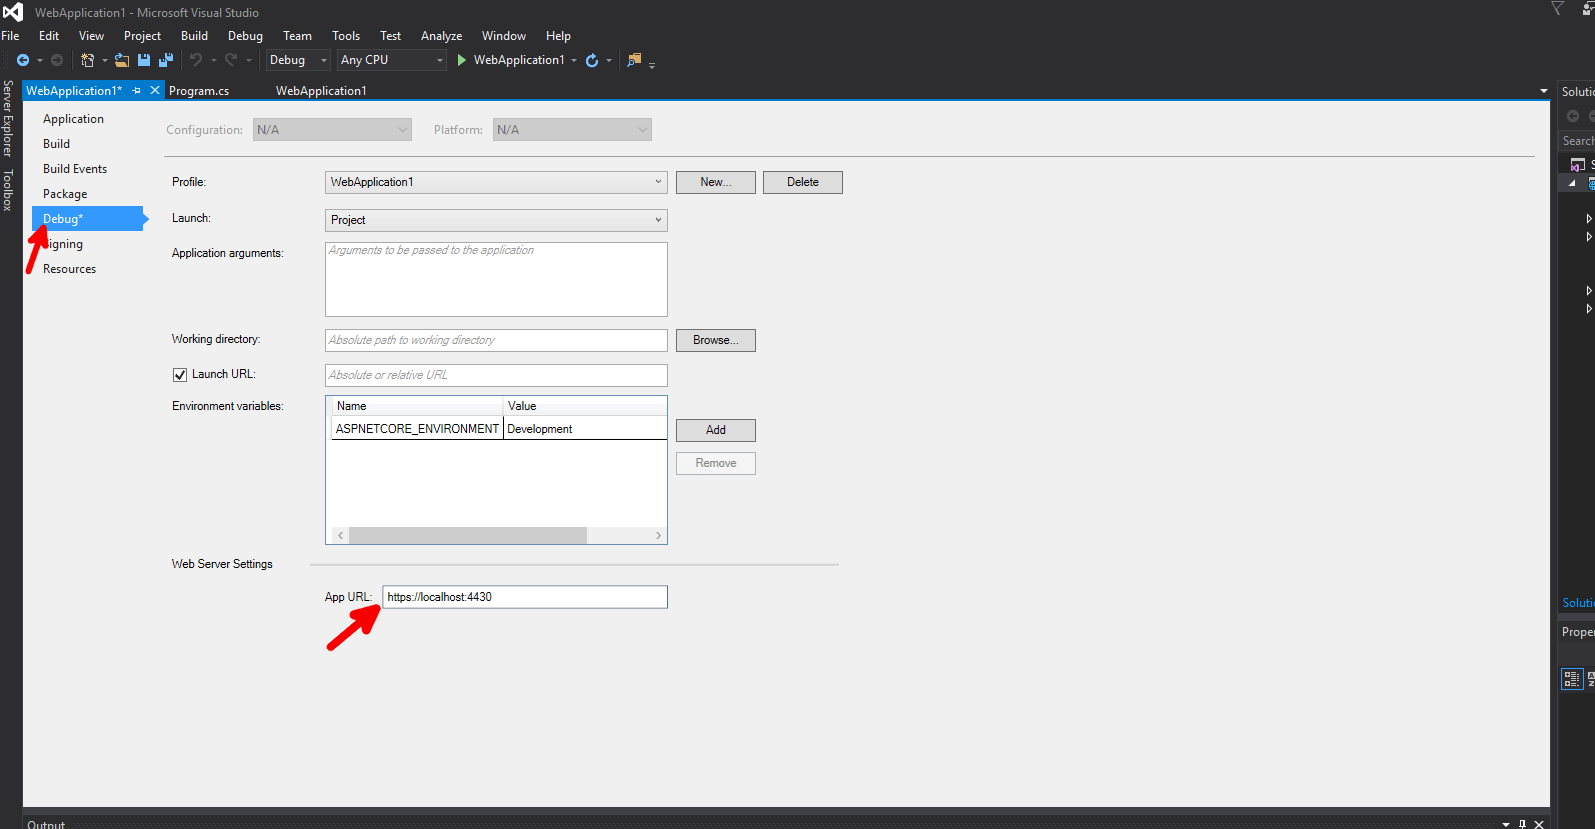Open the Window menu
The image size is (1595, 829).
(503, 36)
